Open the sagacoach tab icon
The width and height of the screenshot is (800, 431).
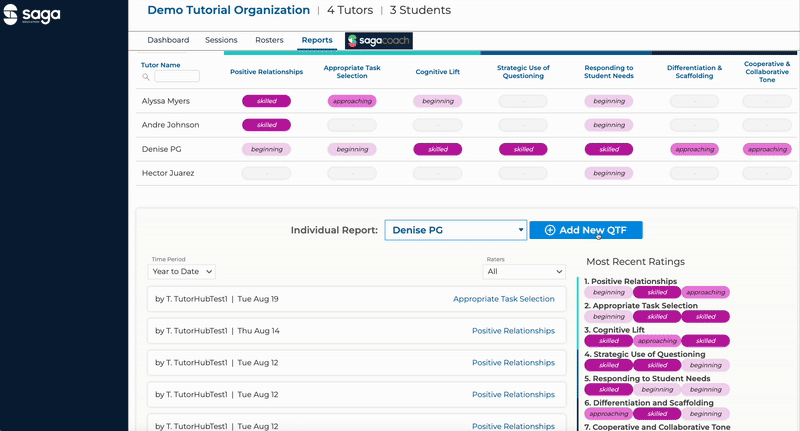[379, 40]
